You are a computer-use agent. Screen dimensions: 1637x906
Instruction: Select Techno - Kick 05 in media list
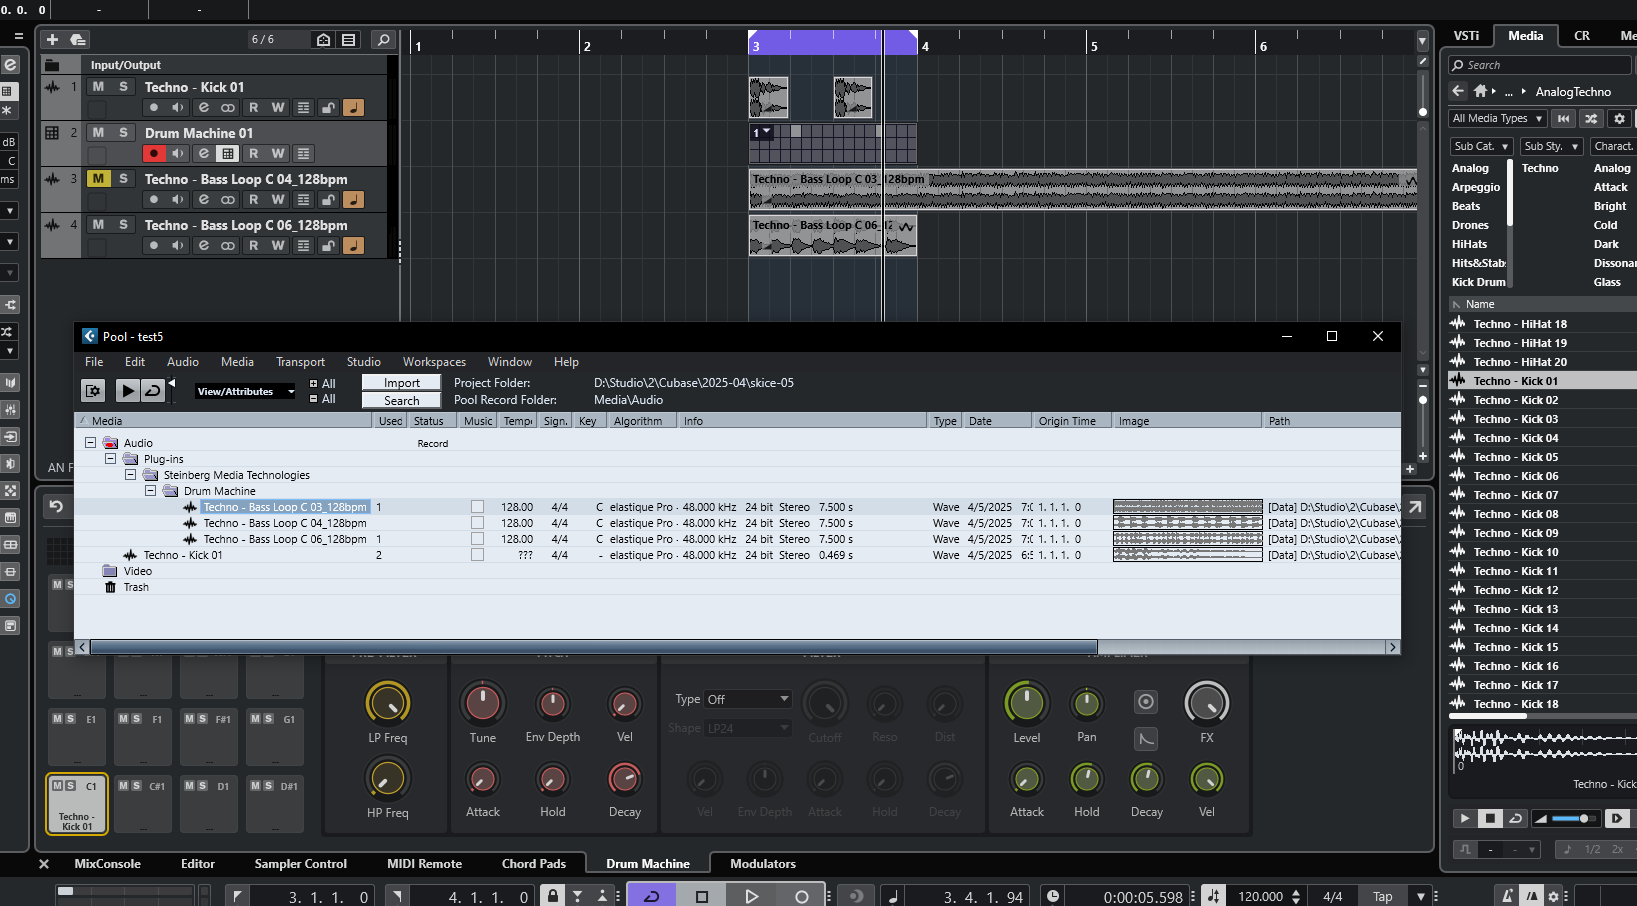pyautogui.click(x=1515, y=457)
